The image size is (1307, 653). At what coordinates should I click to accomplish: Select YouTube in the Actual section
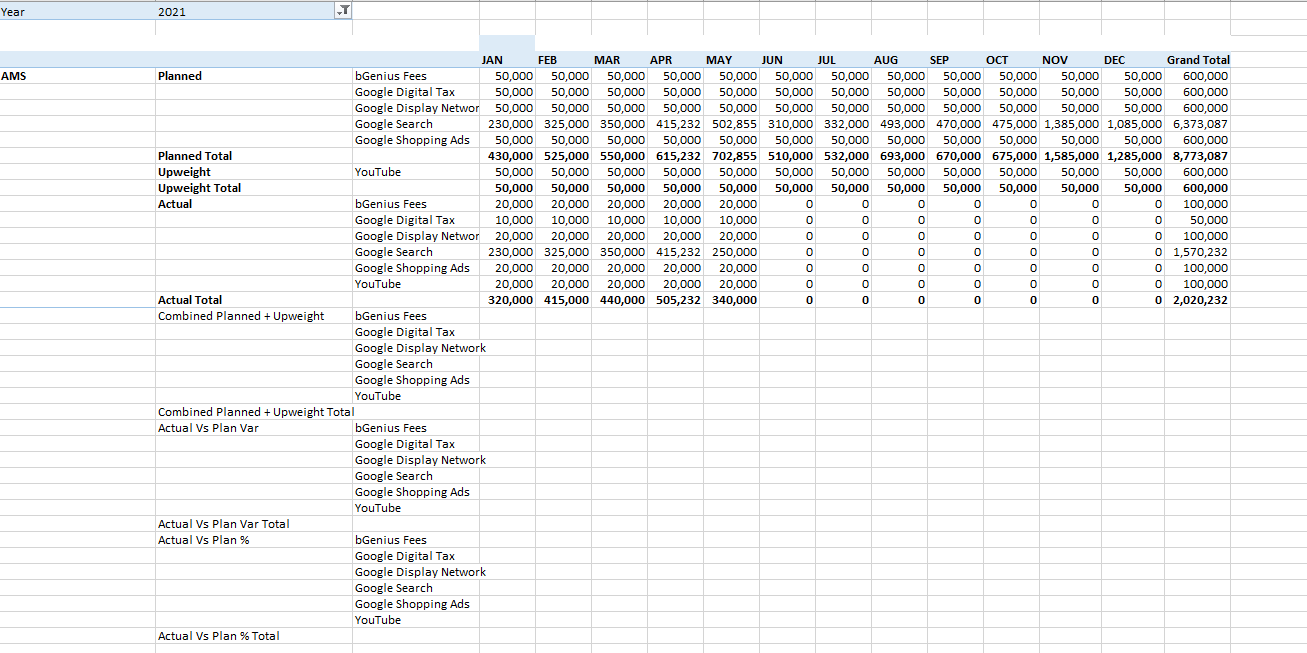378,284
